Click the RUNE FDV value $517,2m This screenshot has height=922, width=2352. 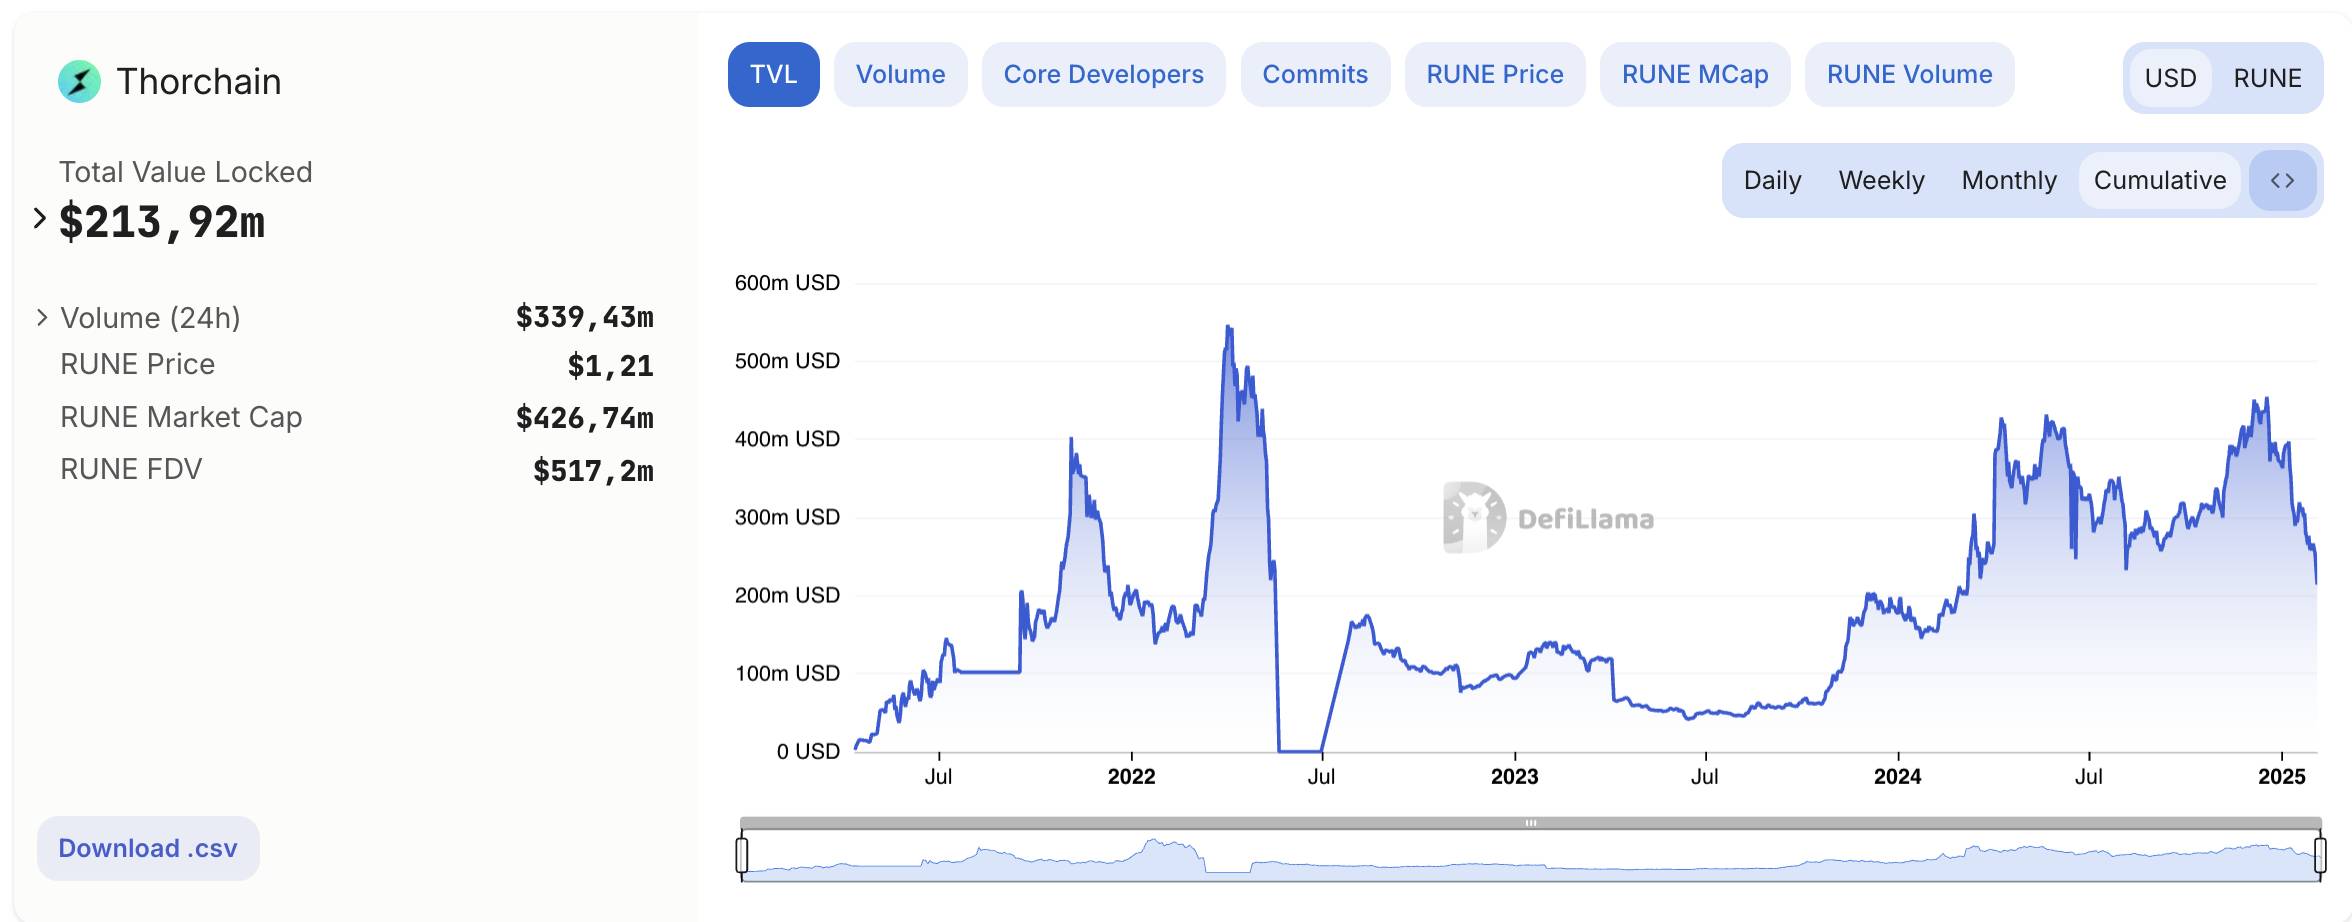(x=594, y=471)
